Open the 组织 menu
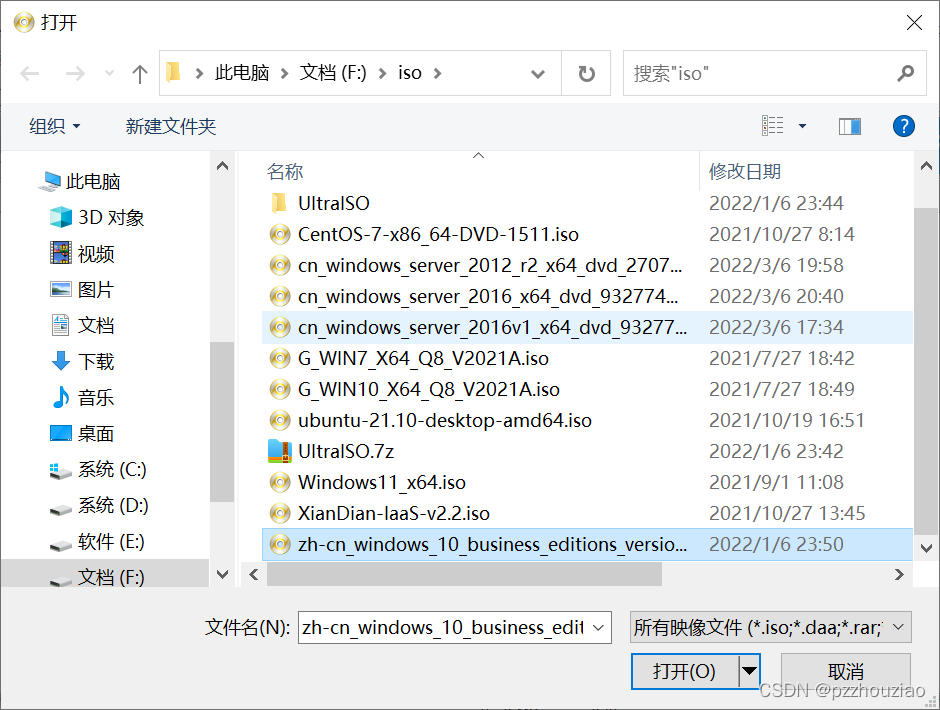The image size is (940, 710). click(55, 127)
